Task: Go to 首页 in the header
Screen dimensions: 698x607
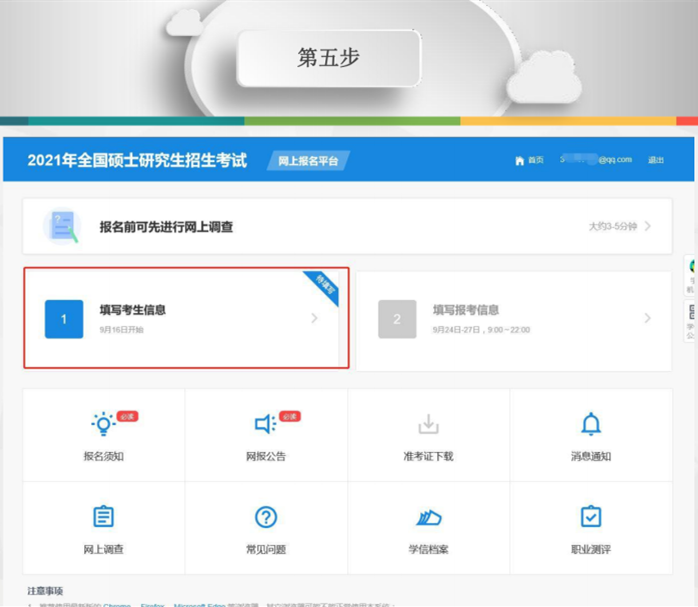Action: 536,160
